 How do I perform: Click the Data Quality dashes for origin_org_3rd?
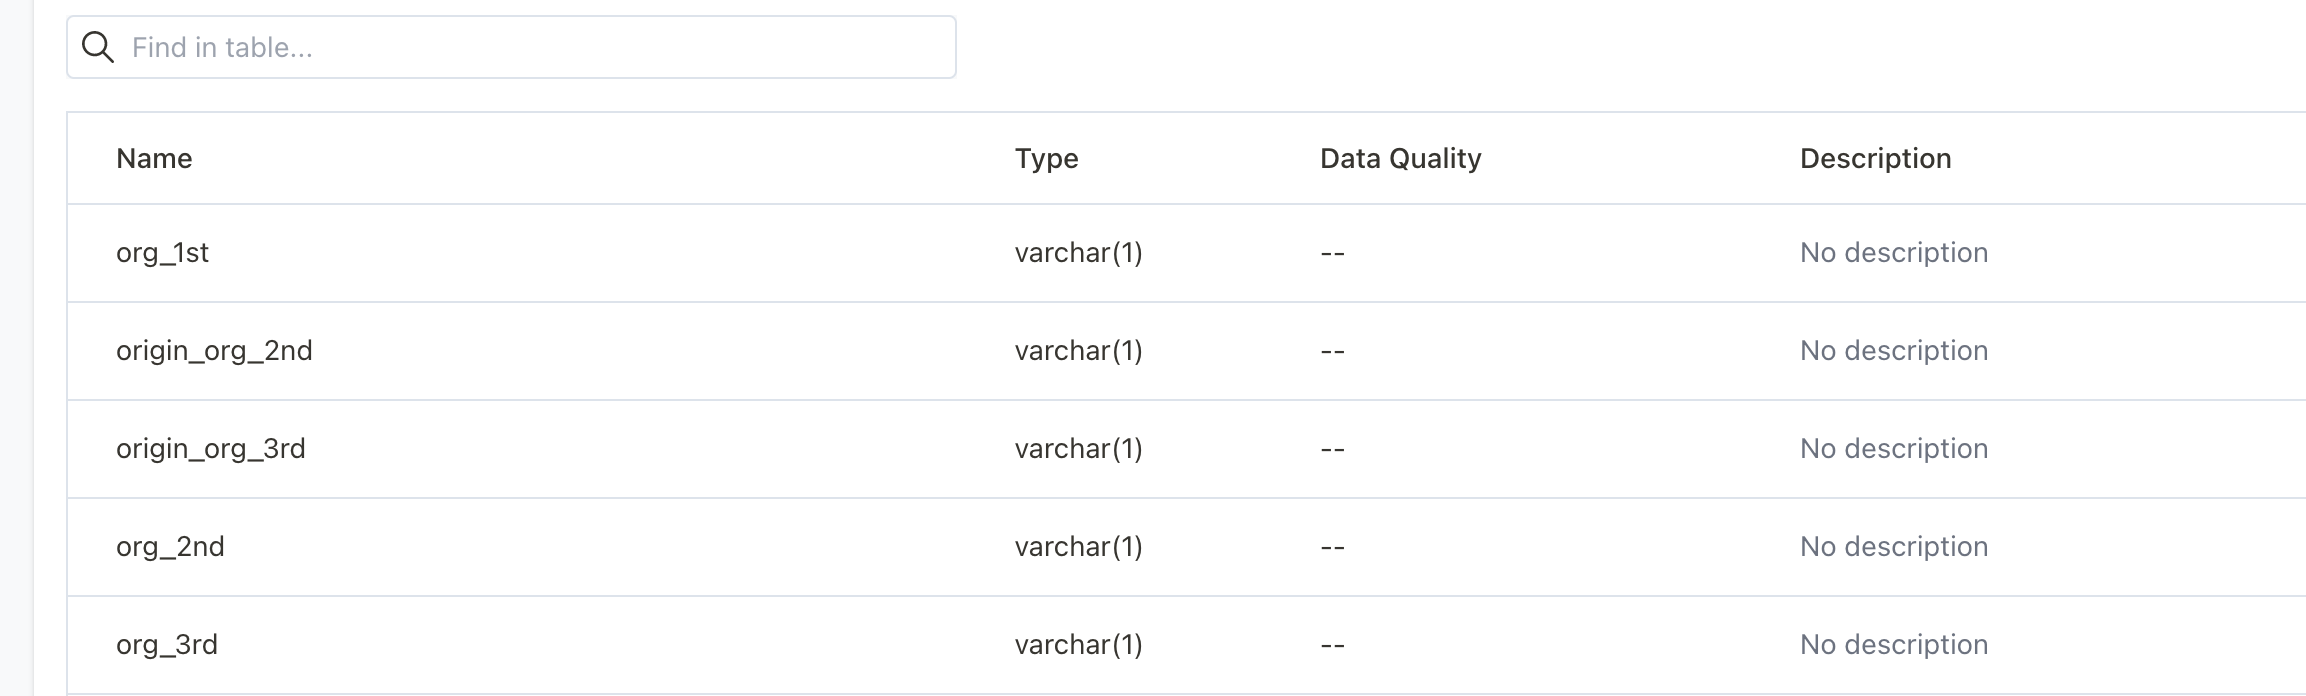click(1331, 448)
